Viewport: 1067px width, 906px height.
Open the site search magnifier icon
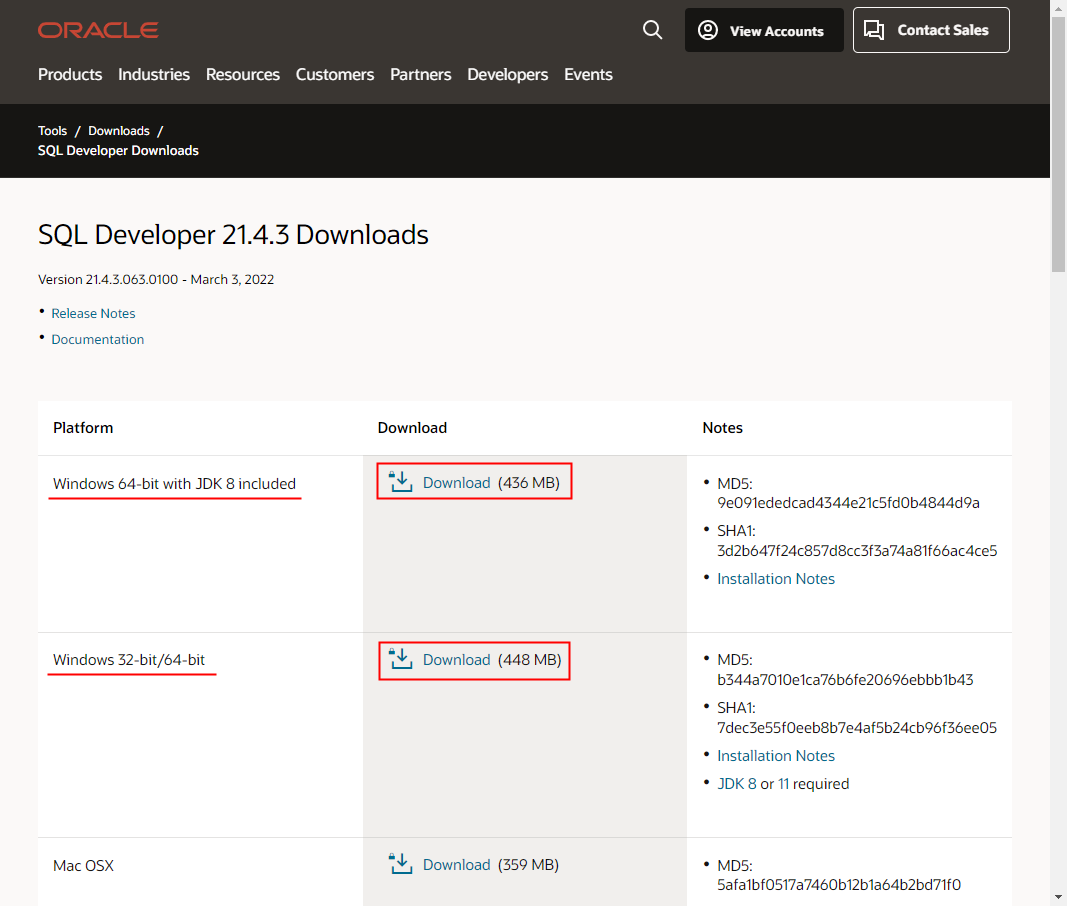point(652,30)
